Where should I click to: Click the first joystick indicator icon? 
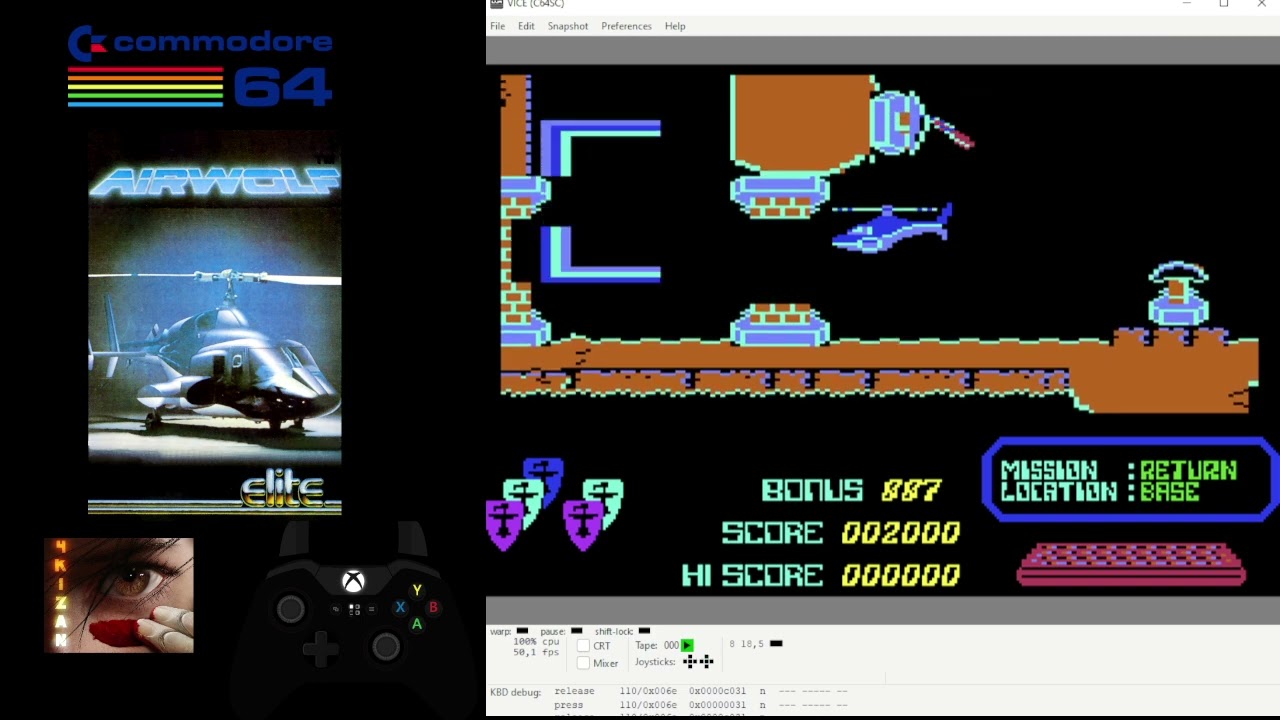click(690, 662)
